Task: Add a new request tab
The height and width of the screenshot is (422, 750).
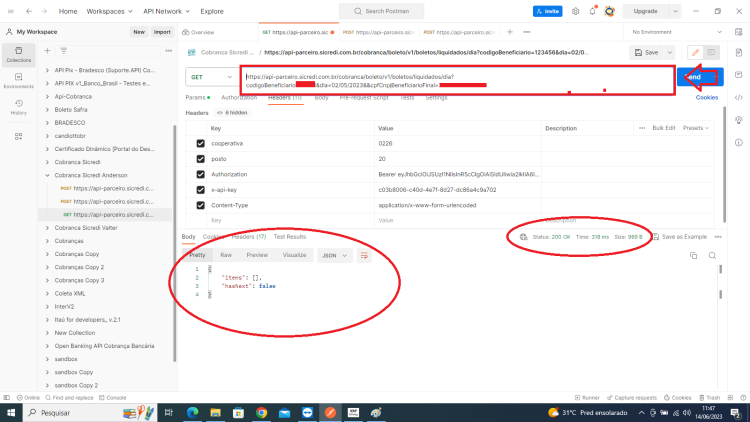Action: point(510,32)
